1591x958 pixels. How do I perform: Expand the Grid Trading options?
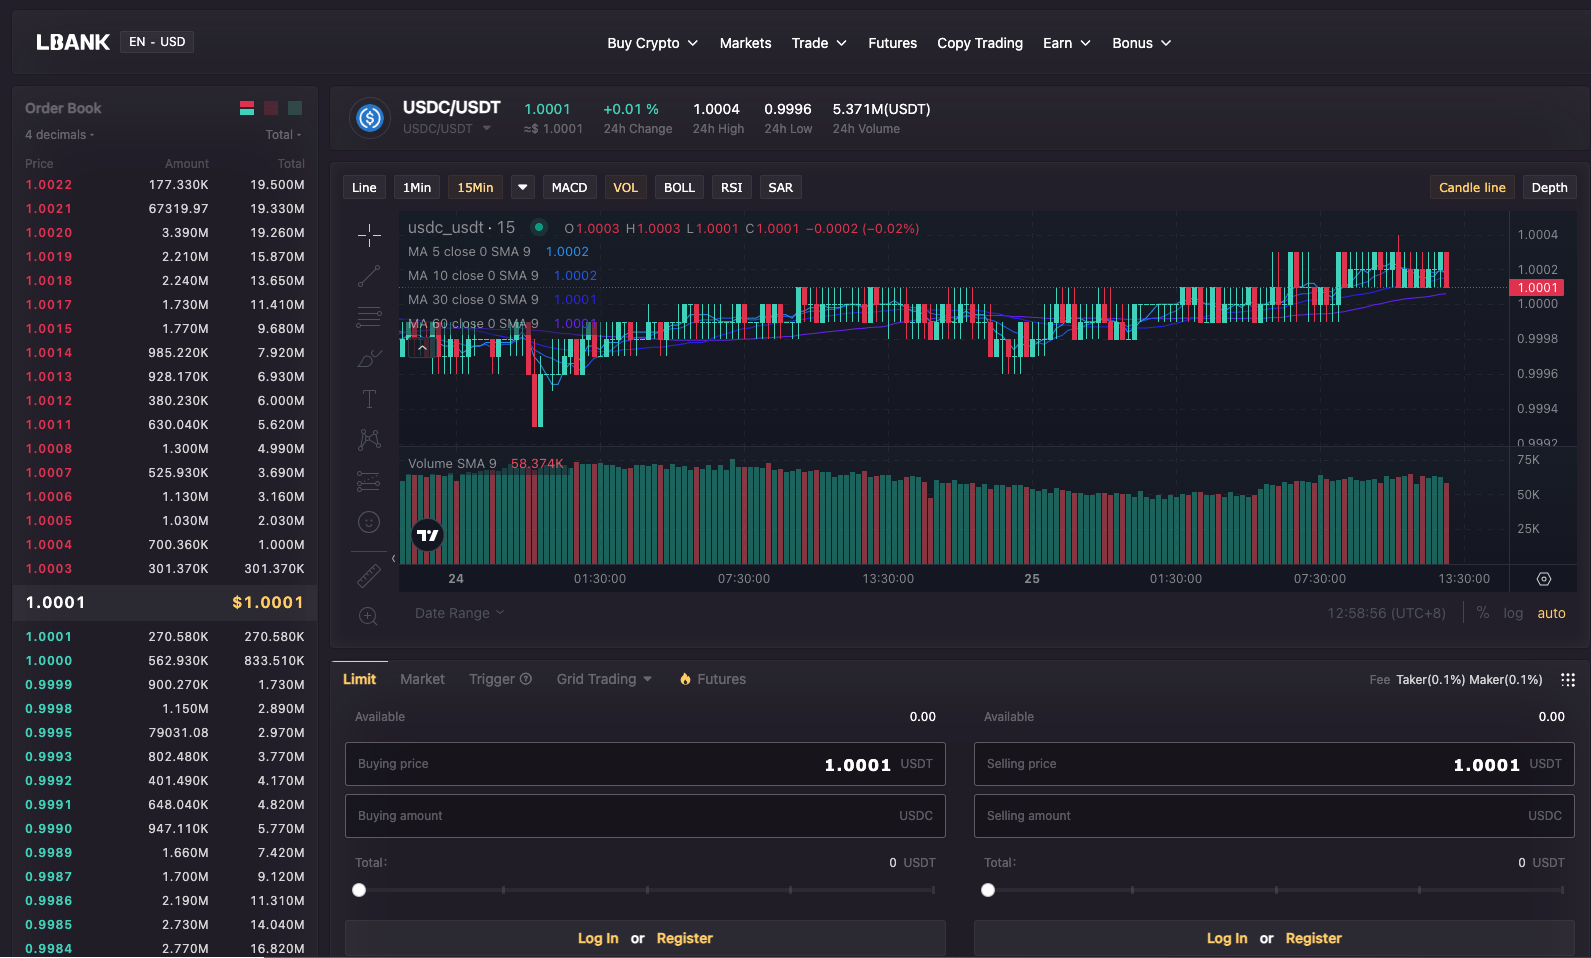click(604, 679)
